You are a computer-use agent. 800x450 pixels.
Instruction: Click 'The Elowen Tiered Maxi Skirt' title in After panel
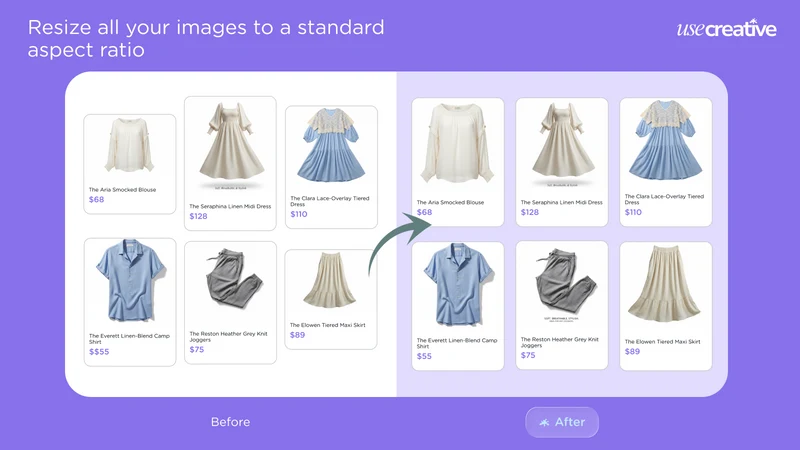(662, 342)
